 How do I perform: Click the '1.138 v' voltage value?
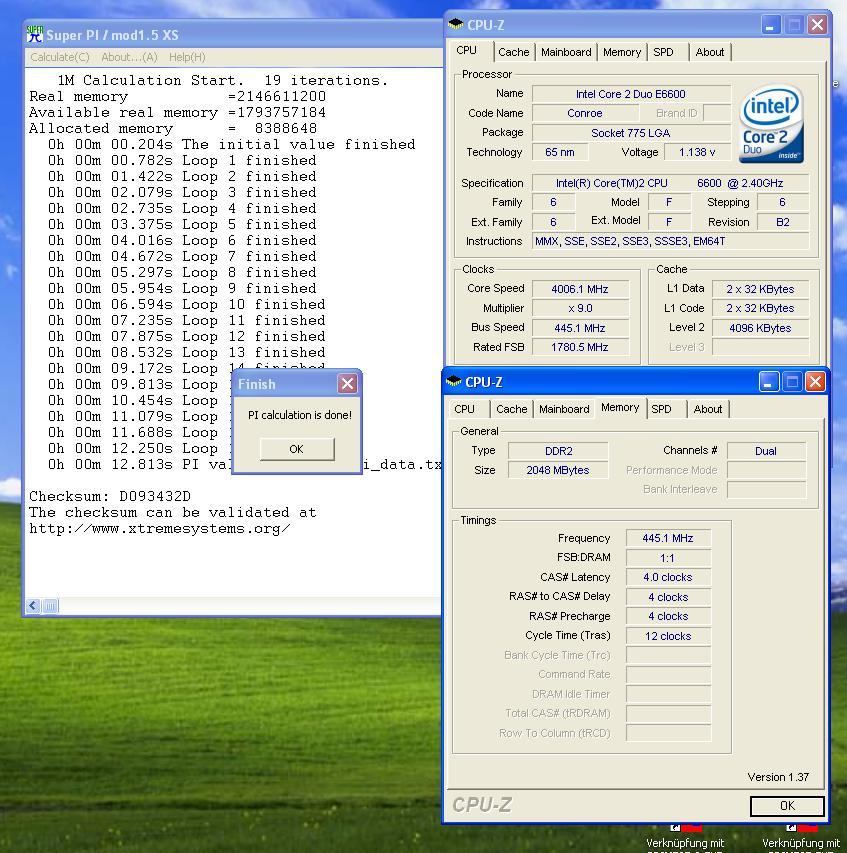[x=697, y=152]
